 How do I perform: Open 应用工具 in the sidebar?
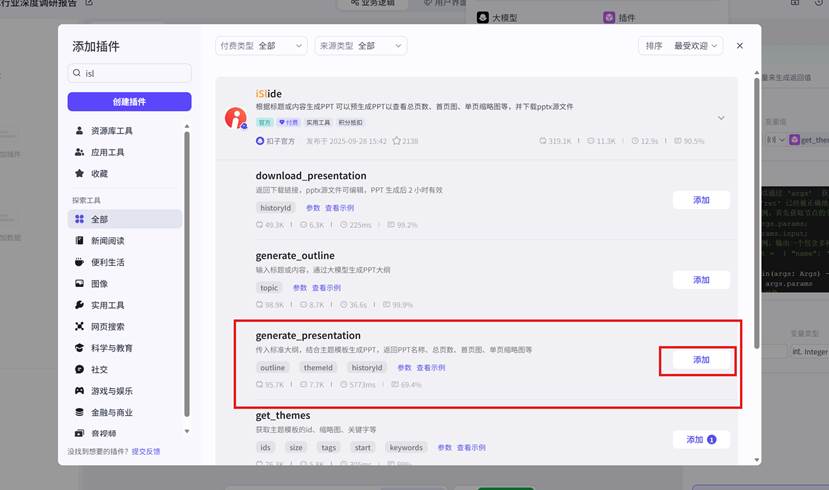[x=125, y=152]
